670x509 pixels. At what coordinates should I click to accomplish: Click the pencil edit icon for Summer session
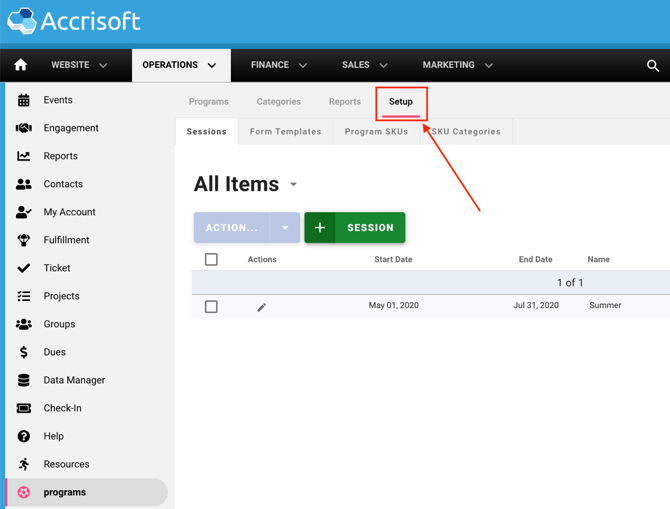[262, 307]
